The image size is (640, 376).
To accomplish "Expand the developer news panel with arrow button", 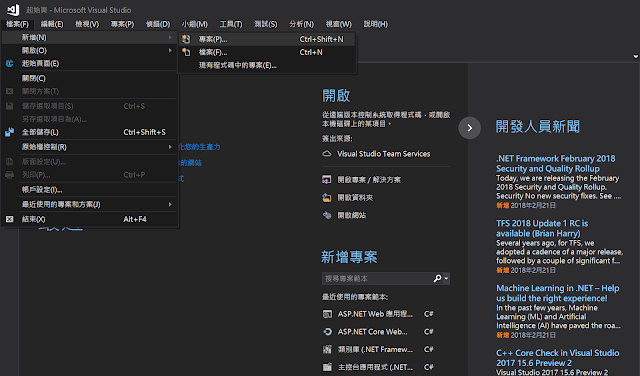I will (x=470, y=128).
